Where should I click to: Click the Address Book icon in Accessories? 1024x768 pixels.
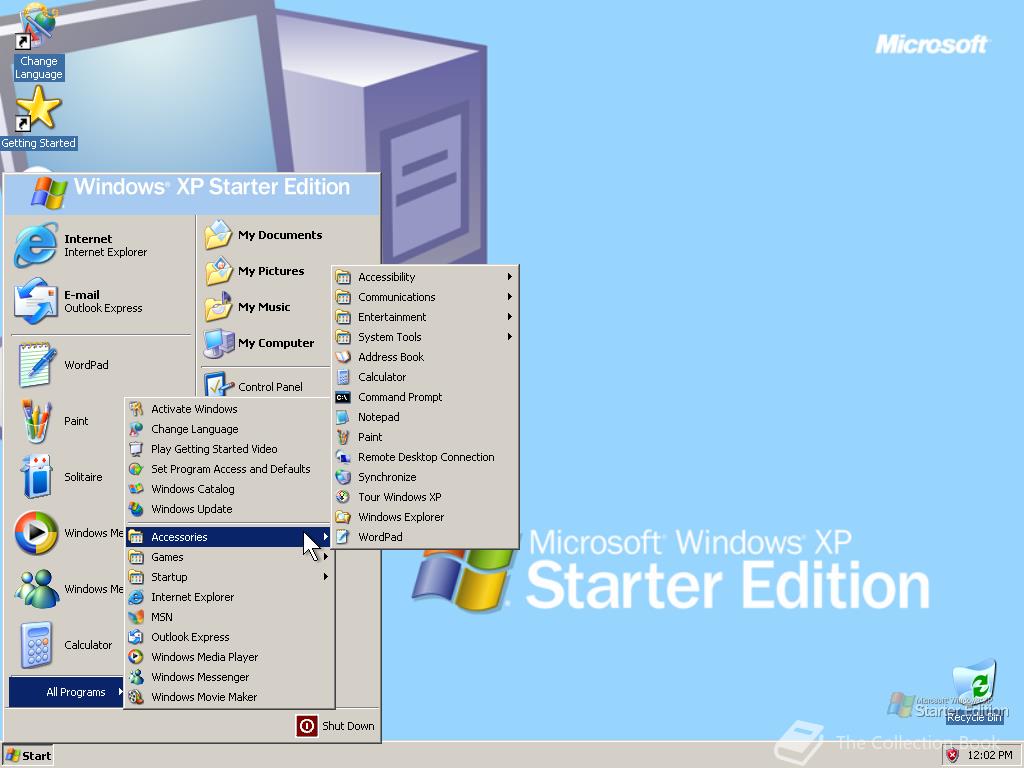click(x=343, y=357)
